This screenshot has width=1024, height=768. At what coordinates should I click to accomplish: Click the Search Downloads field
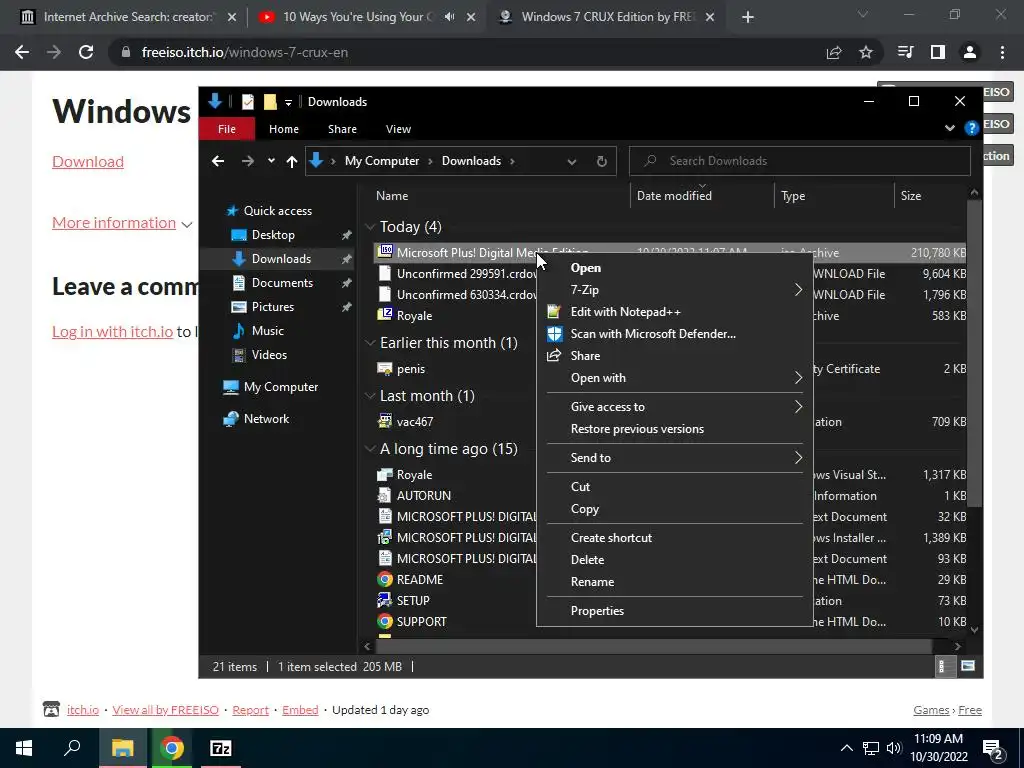[x=800, y=161]
